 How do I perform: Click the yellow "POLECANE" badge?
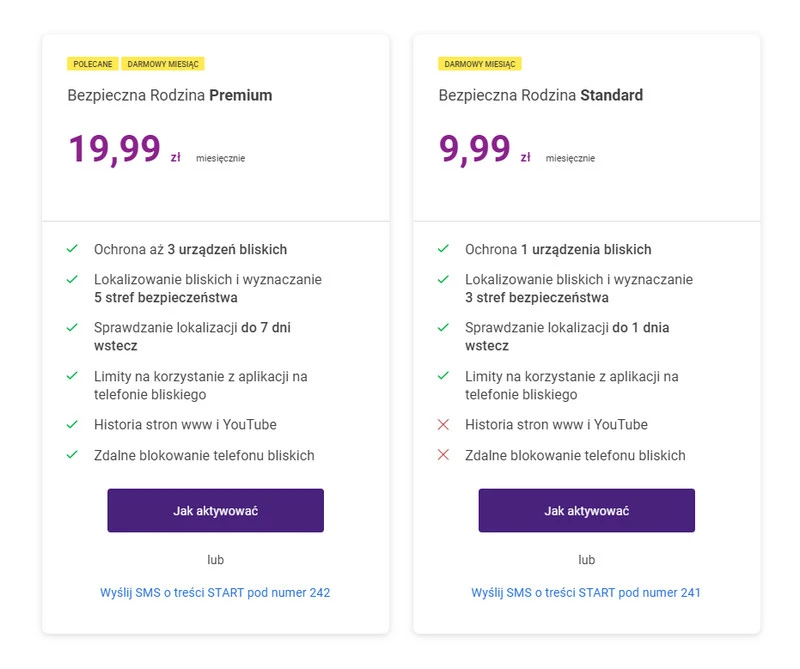[93, 64]
